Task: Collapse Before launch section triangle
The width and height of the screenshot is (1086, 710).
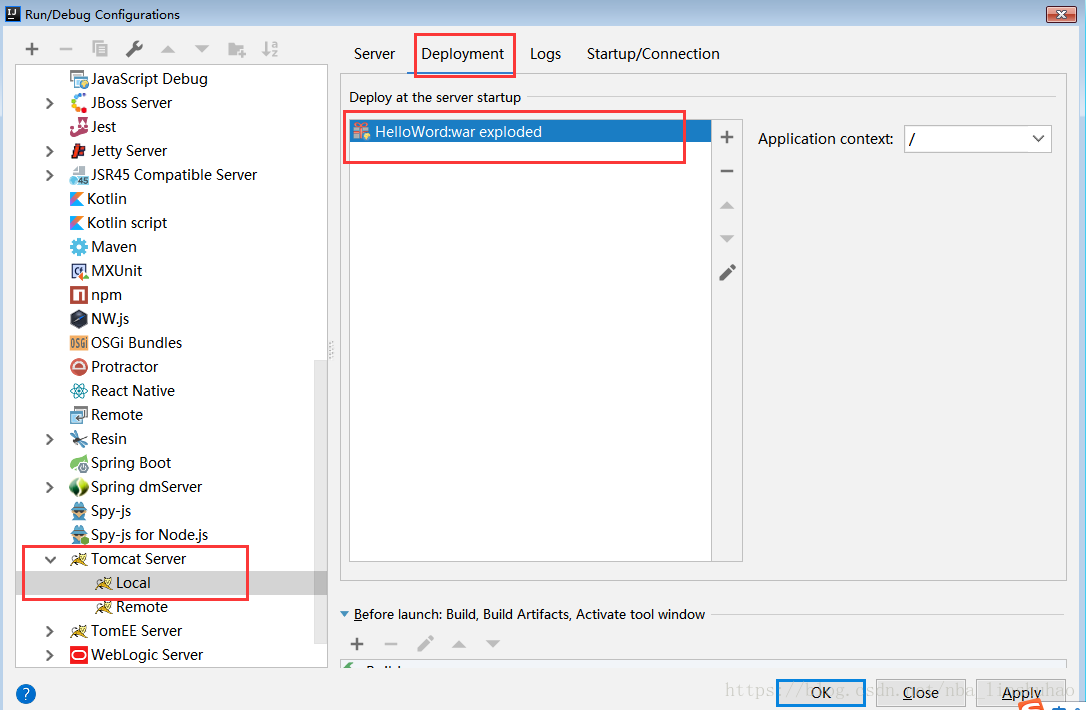Action: point(345,614)
